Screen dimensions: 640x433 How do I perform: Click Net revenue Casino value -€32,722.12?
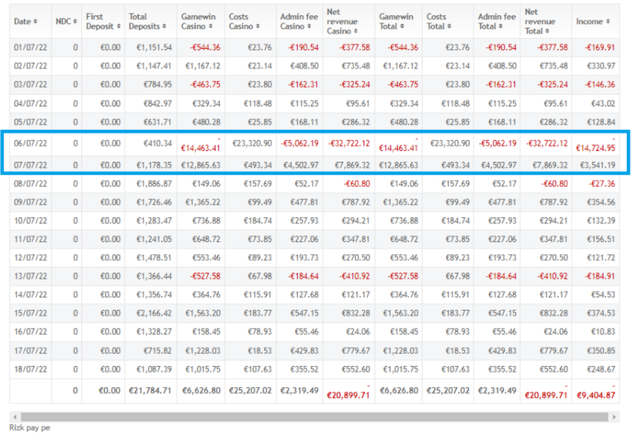click(349, 143)
